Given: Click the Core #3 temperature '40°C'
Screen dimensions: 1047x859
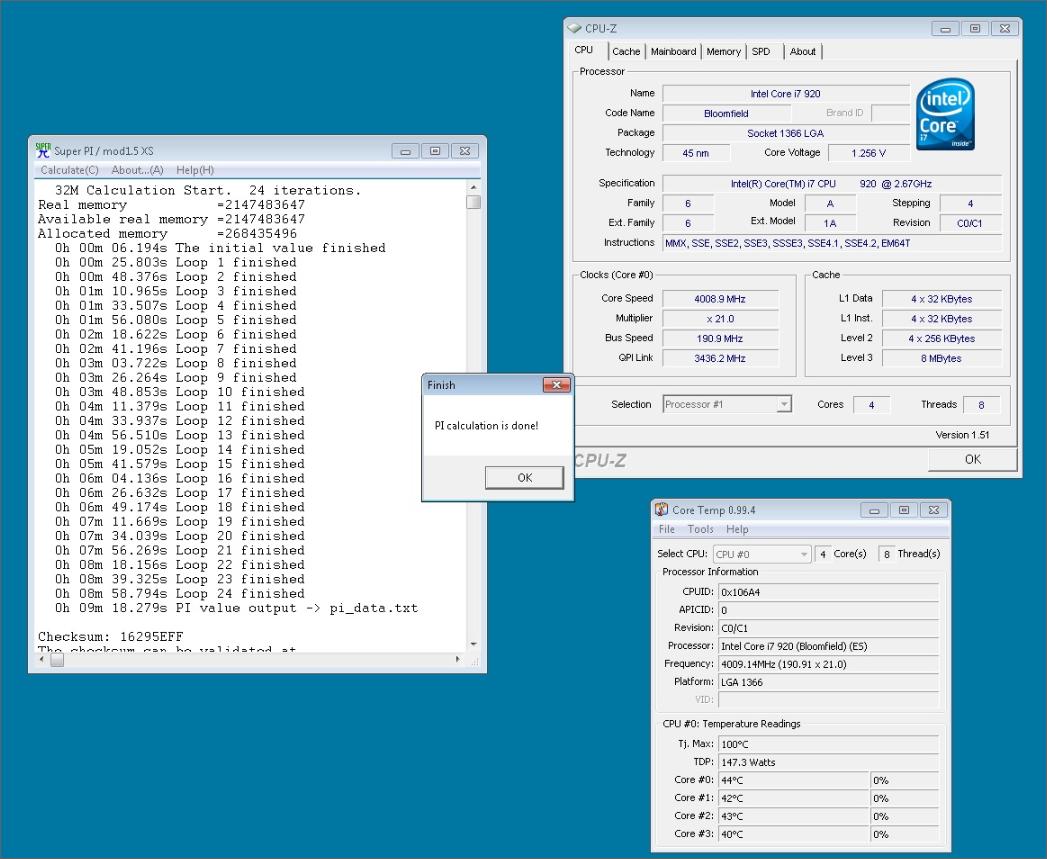Looking at the screenshot, I should [794, 834].
